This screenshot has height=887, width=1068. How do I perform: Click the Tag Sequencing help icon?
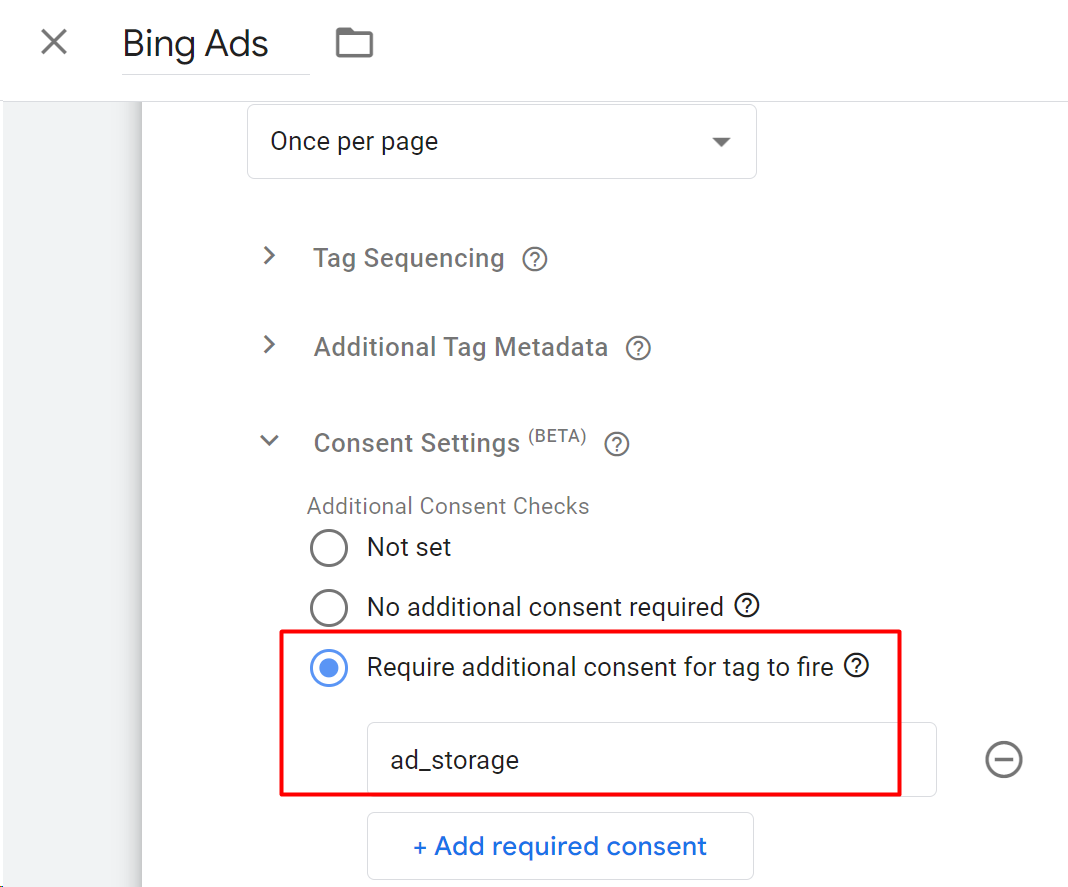point(536,260)
